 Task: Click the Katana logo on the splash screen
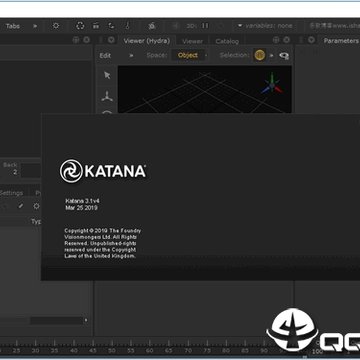103,171
